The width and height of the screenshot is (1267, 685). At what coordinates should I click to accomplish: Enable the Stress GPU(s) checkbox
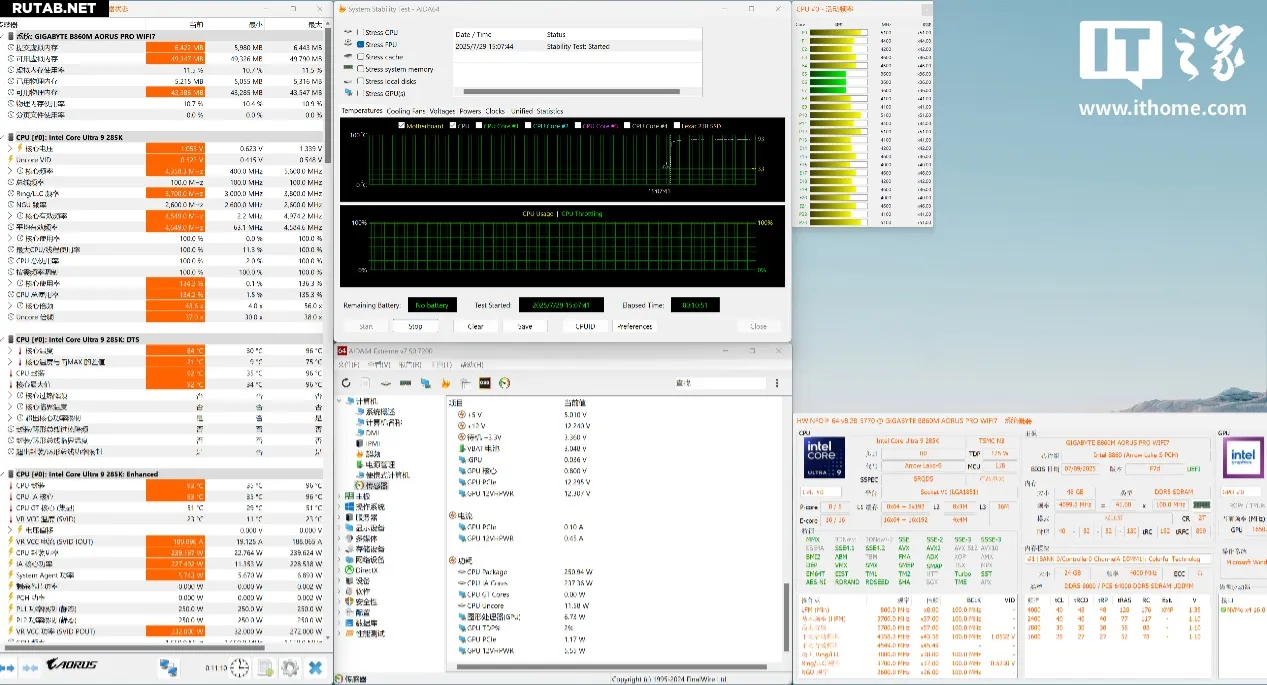(x=361, y=93)
